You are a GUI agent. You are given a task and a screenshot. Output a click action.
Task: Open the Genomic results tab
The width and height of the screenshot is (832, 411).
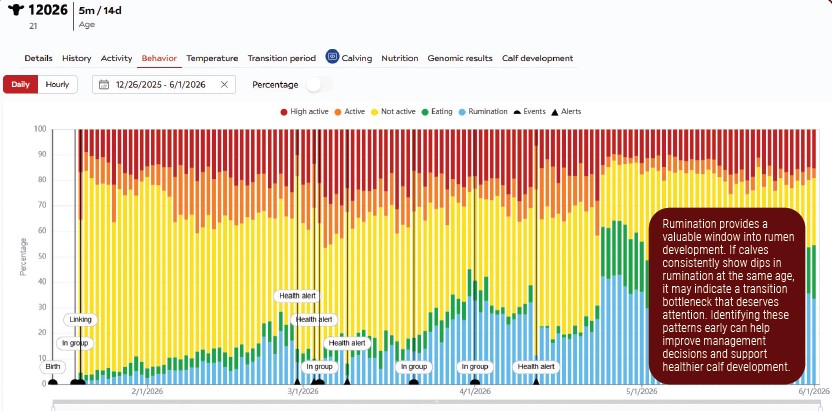[460, 58]
